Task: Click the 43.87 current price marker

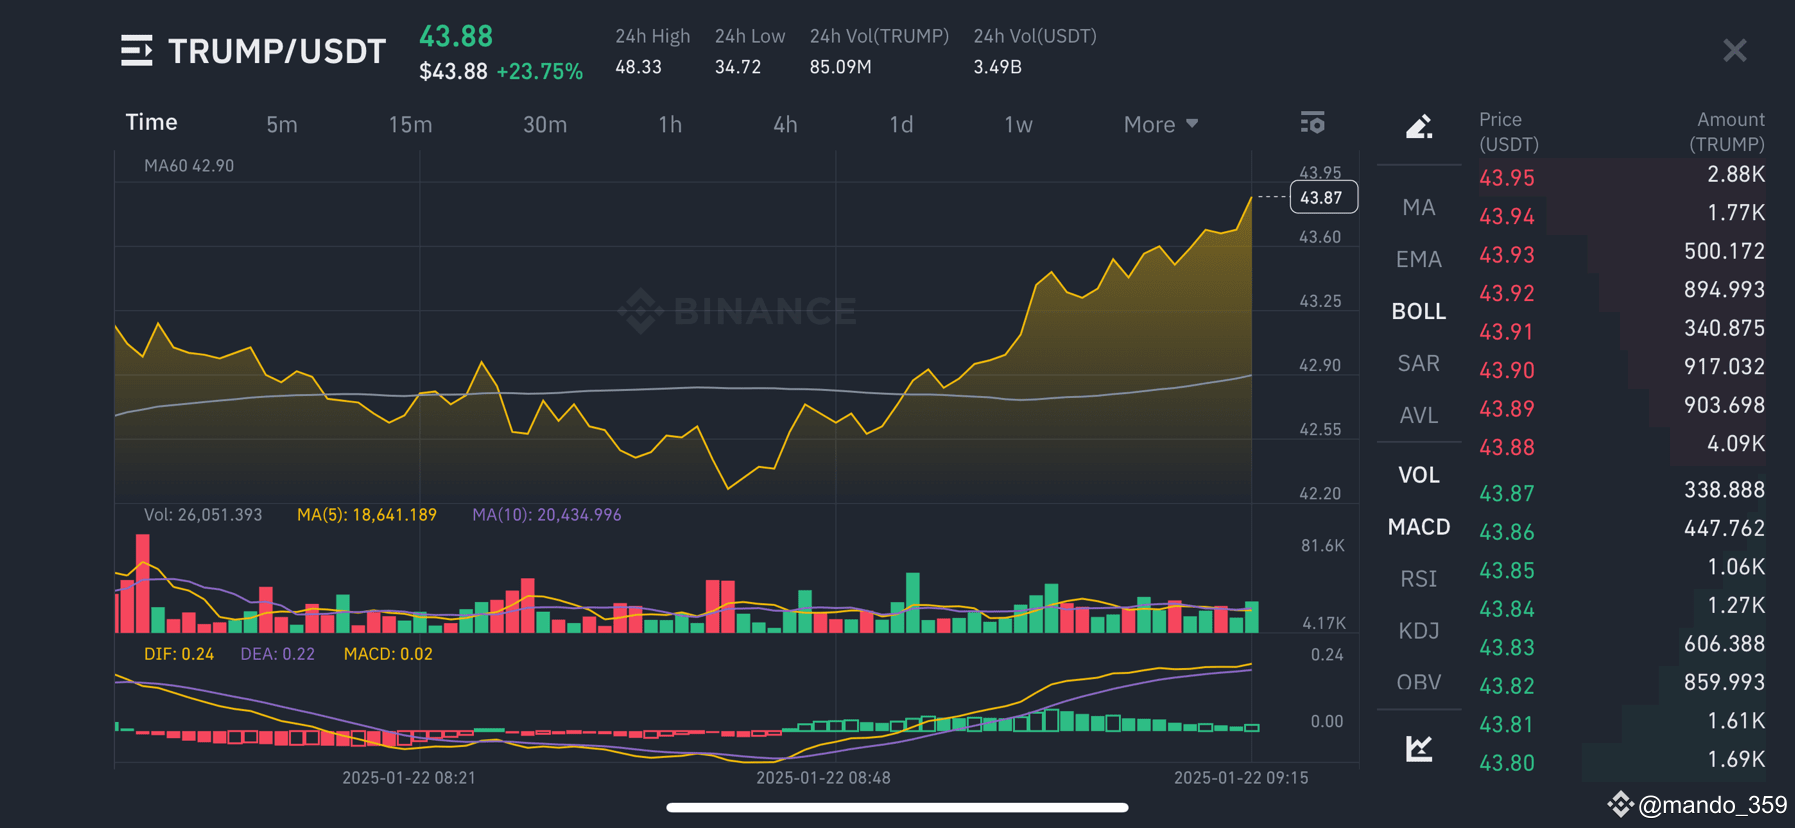Action: (1323, 198)
